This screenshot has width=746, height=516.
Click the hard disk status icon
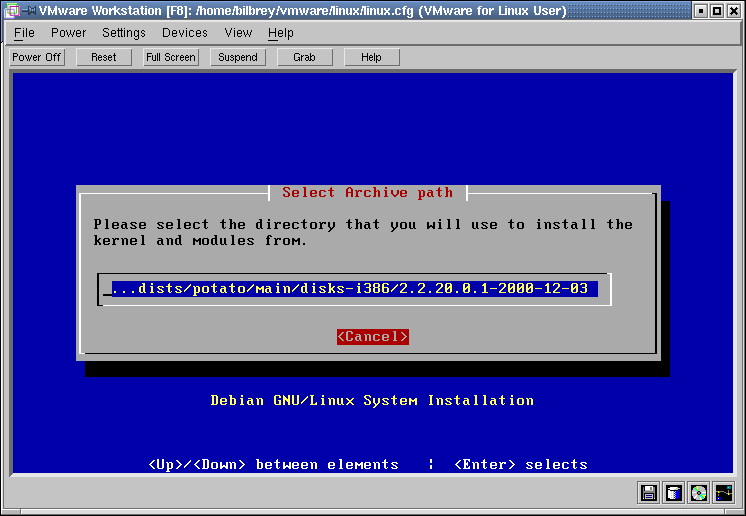pyautogui.click(x=674, y=492)
